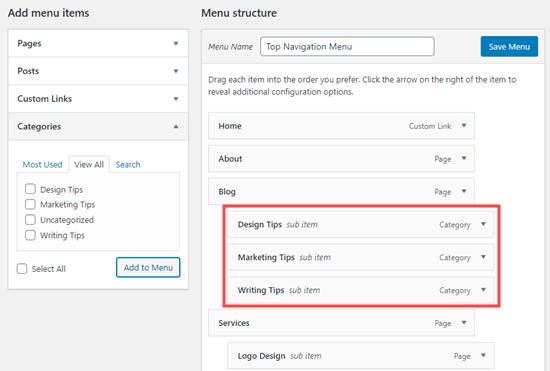Check the Uncategorized category checkbox

coord(30,220)
